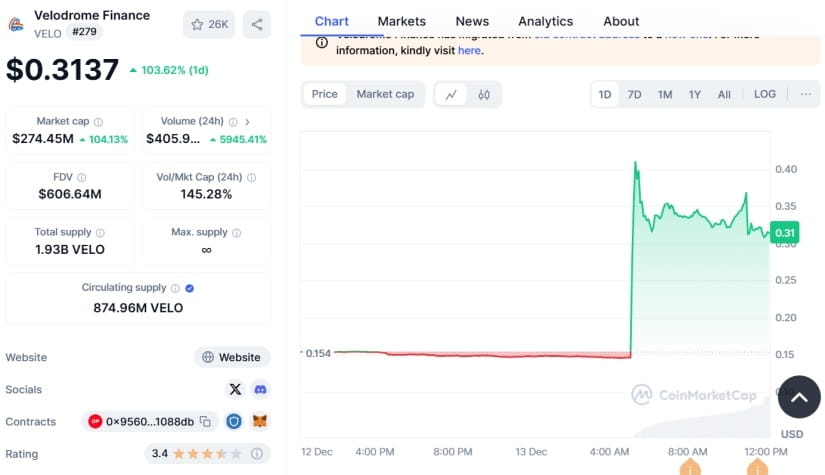This screenshot has height=475, width=825.
Task: Open chart more options ellipsis menu
Action: click(x=806, y=94)
